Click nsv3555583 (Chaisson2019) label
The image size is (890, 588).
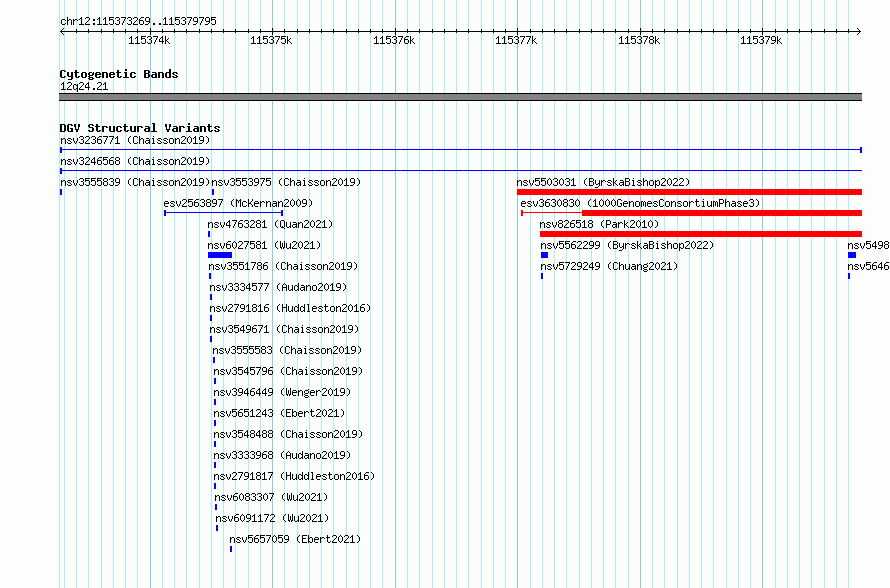pyautogui.click(x=287, y=350)
